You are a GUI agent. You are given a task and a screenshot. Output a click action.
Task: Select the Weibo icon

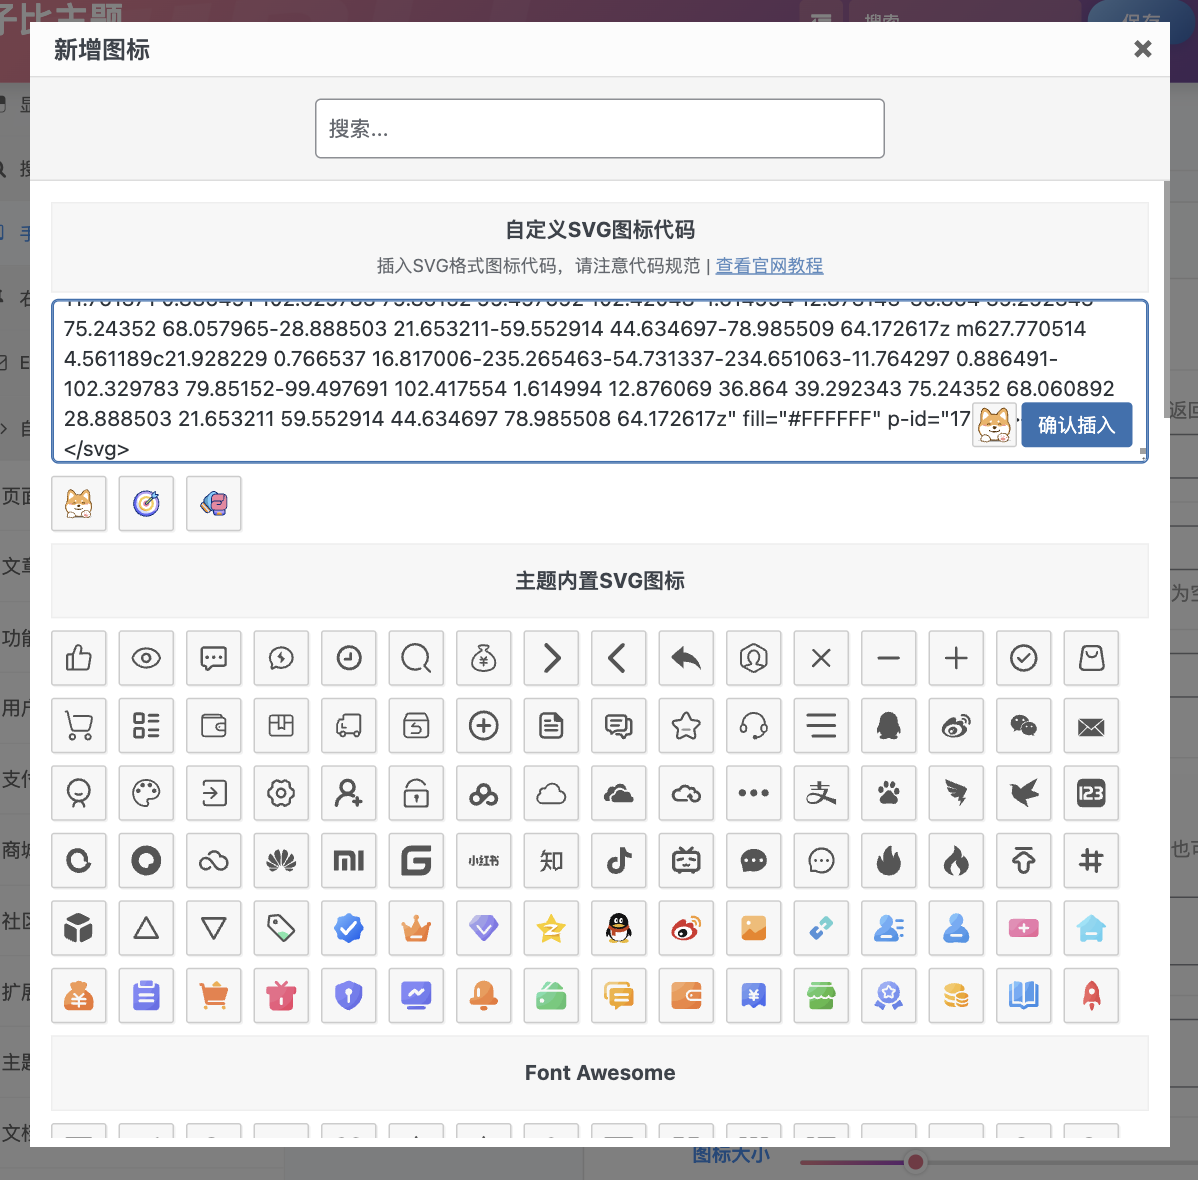pos(956,726)
